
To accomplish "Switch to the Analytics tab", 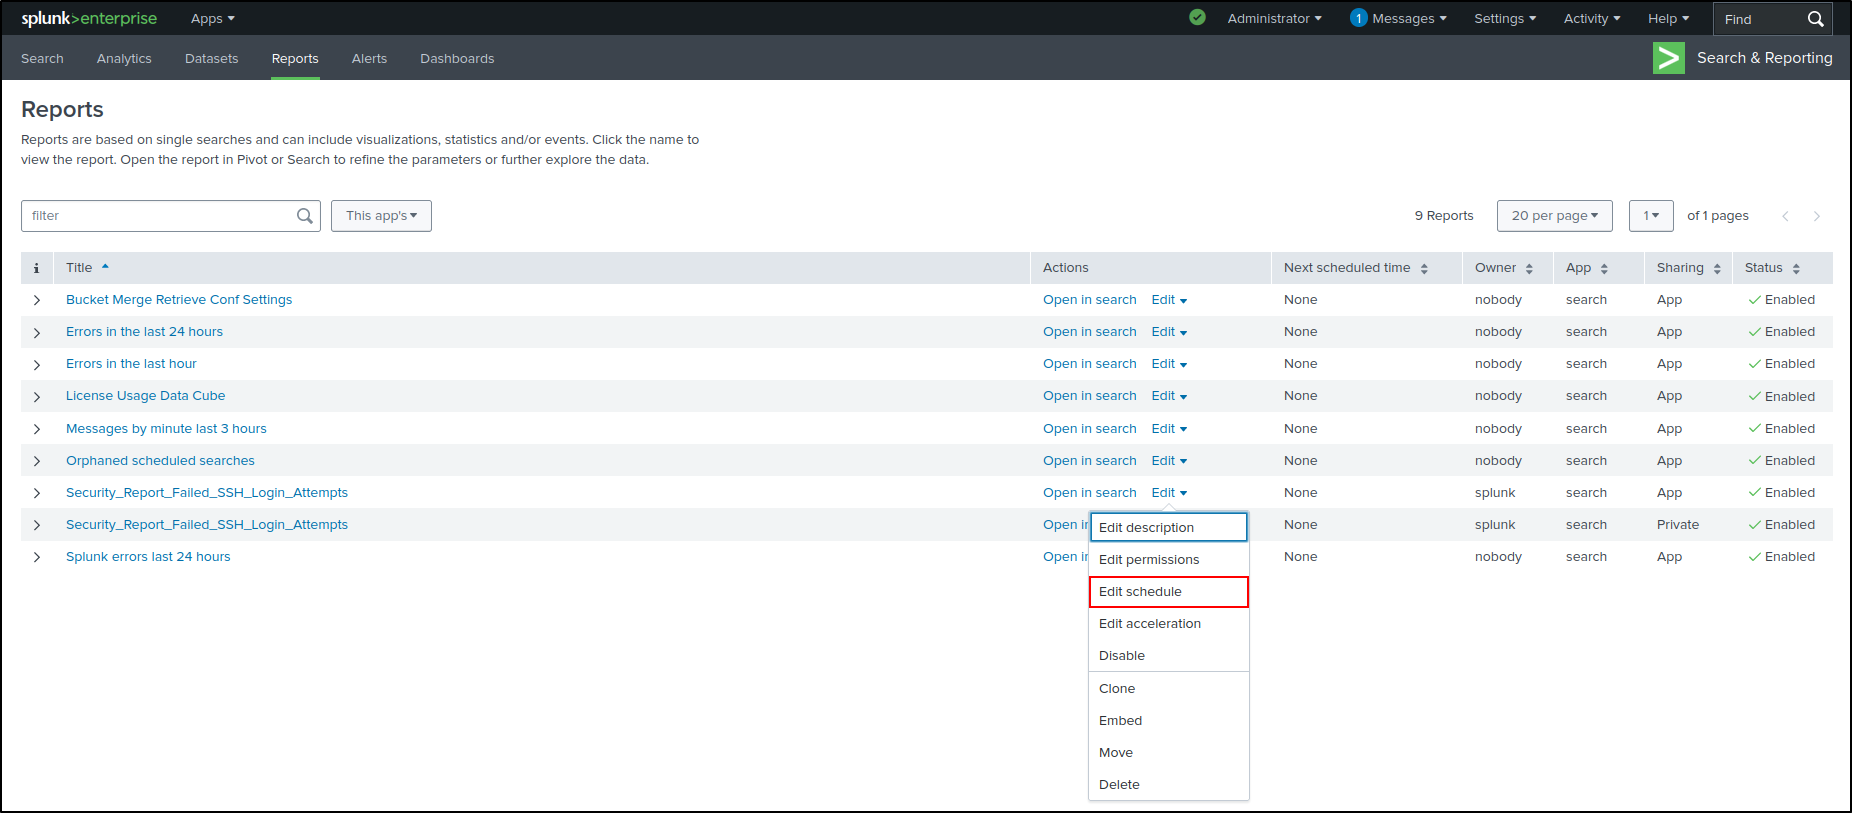I will click(124, 59).
